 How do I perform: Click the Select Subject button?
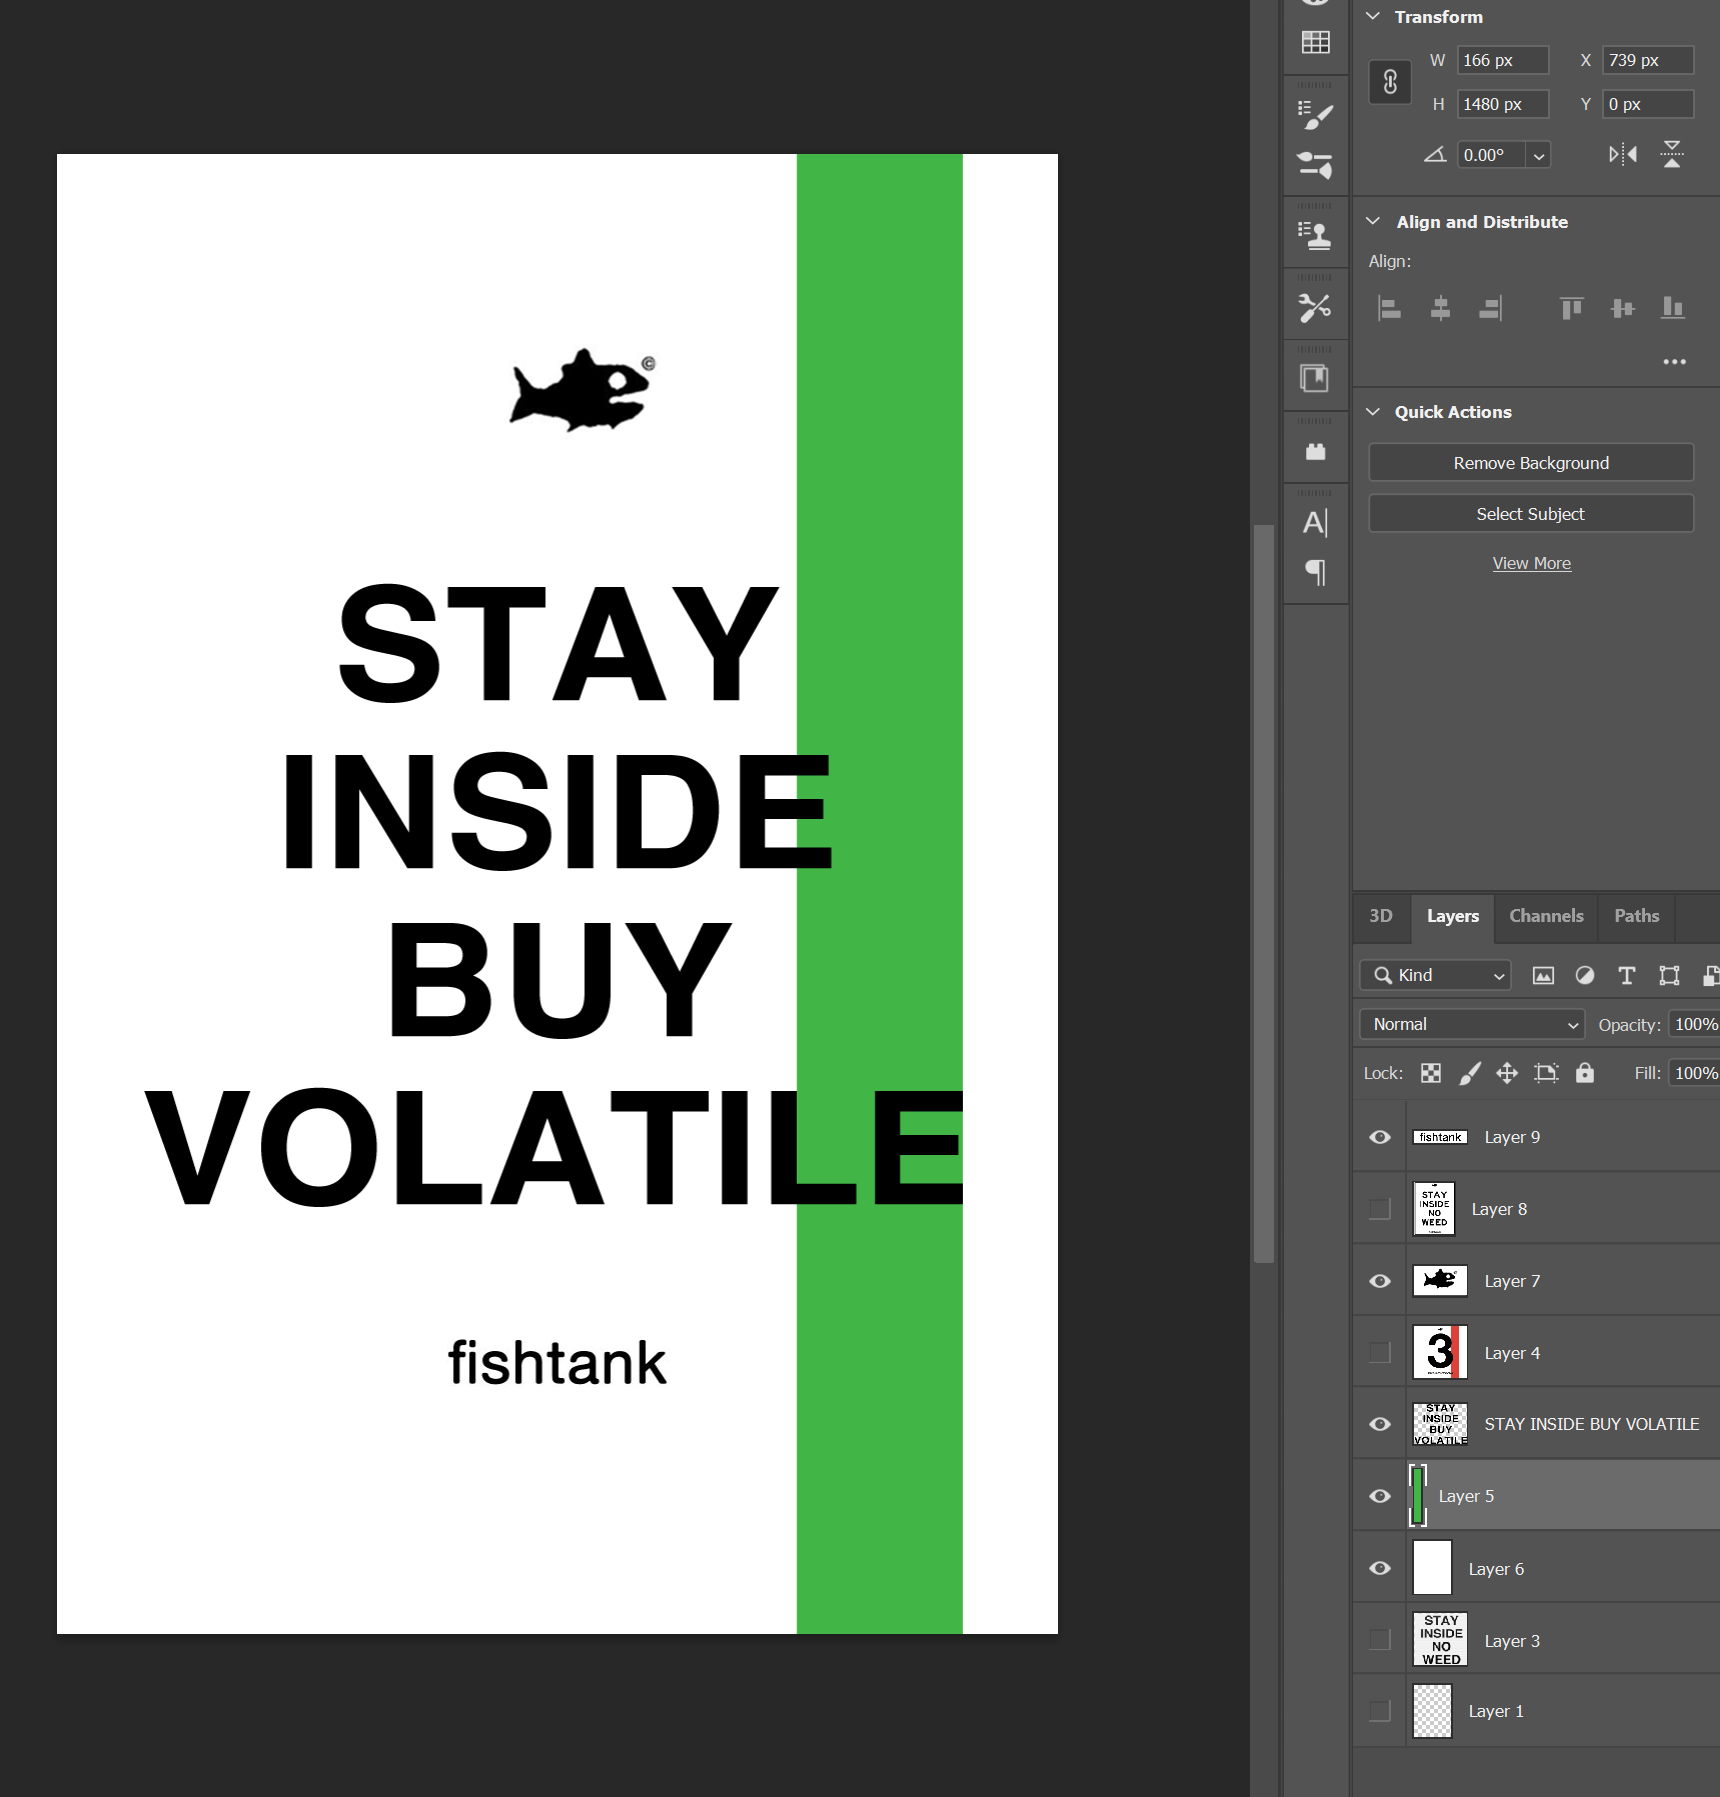(x=1531, y=514)
